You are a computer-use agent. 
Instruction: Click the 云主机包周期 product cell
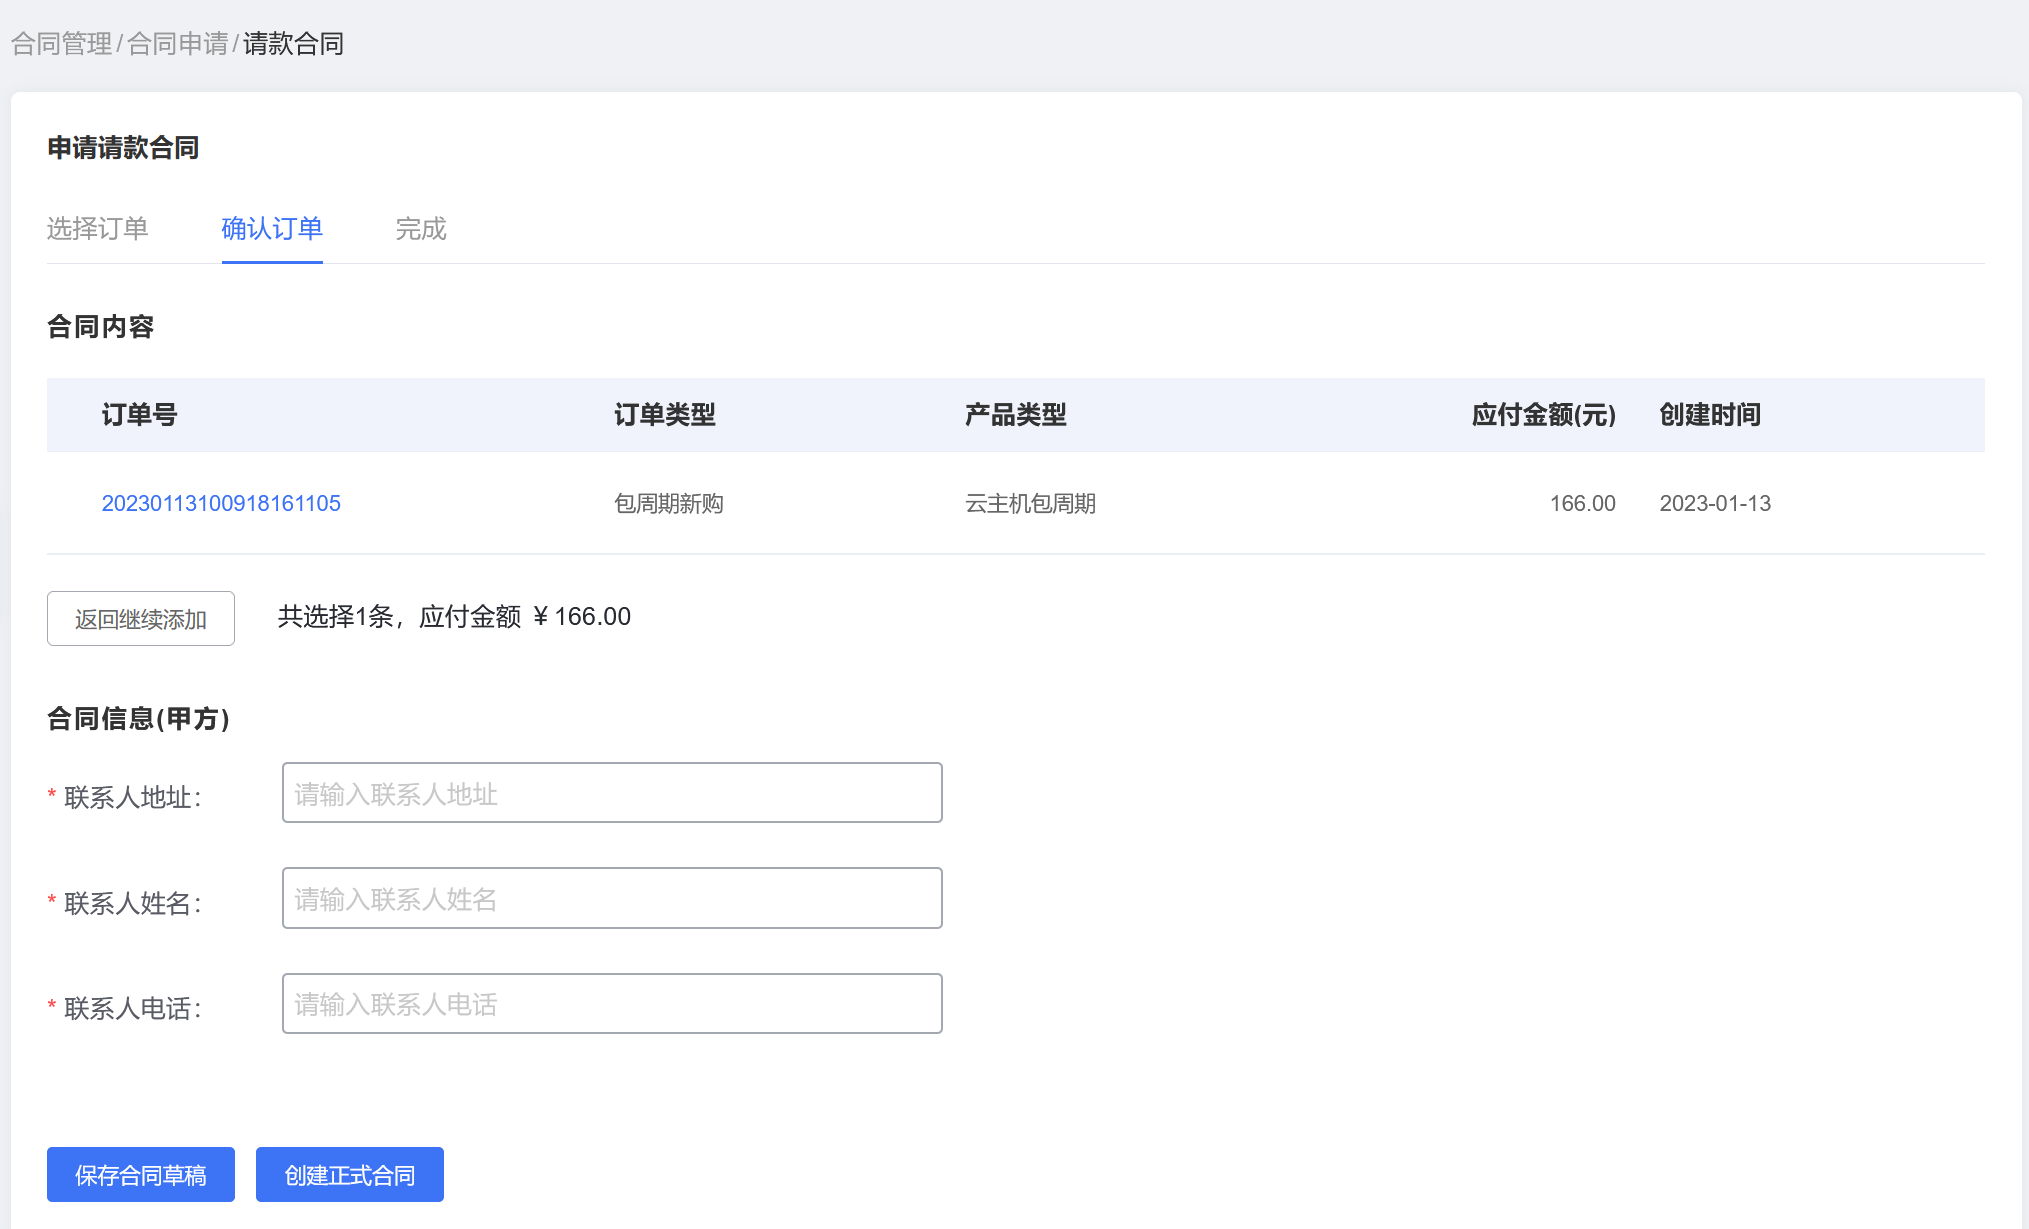1030,503
